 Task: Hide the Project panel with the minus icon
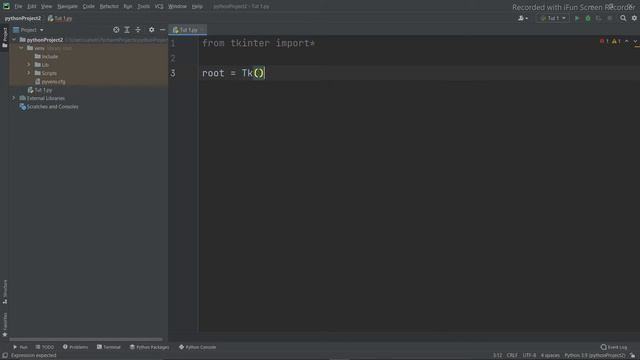[x=162, y=30]
